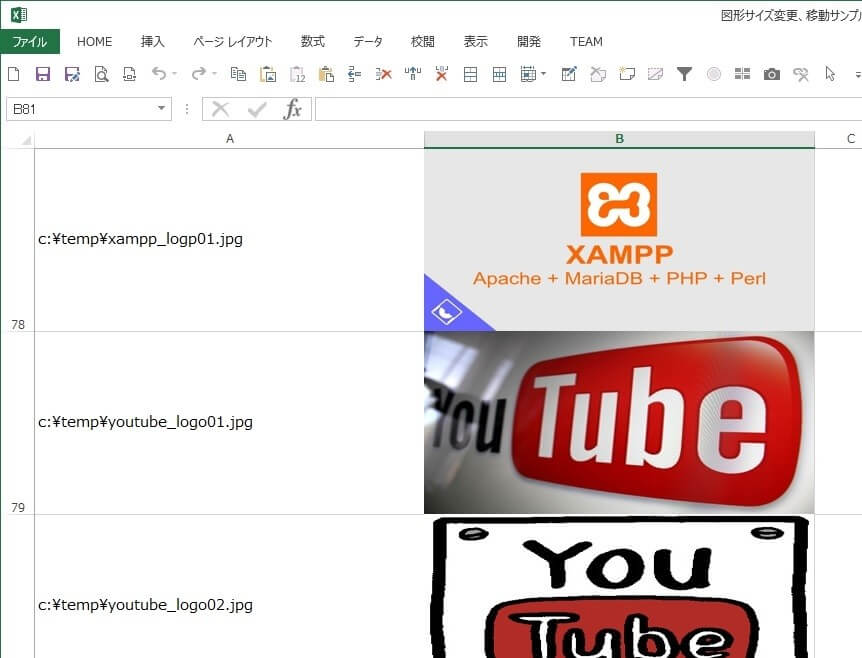Toggle the AutoFilter funnel icon

coord(684,74)
